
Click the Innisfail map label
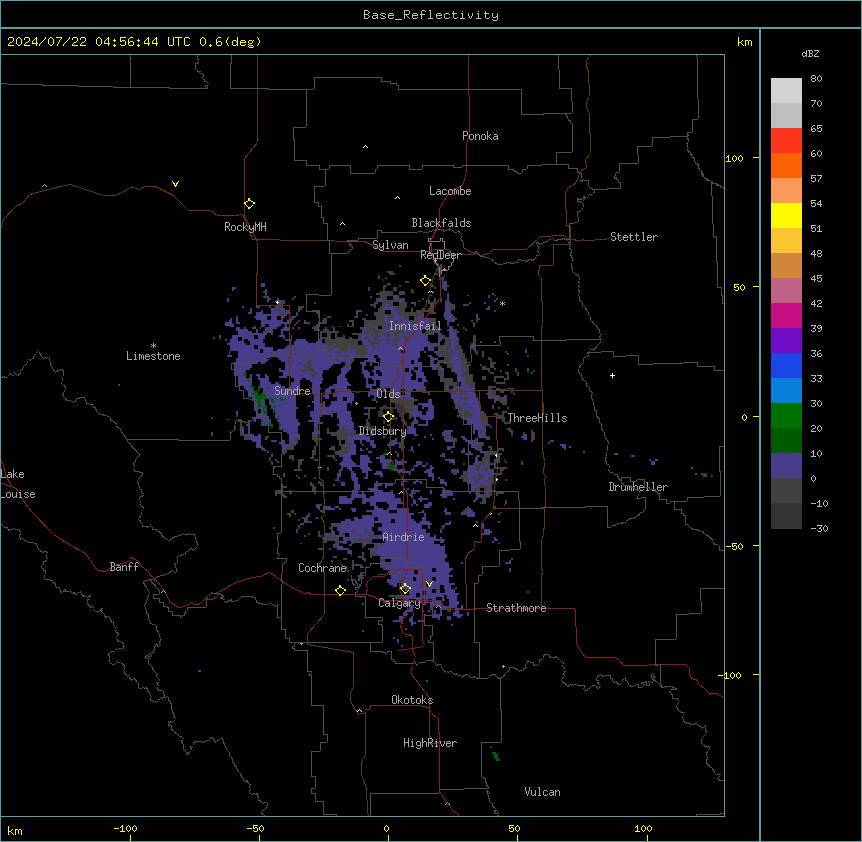pyautogui.click(x=415, y=326)
